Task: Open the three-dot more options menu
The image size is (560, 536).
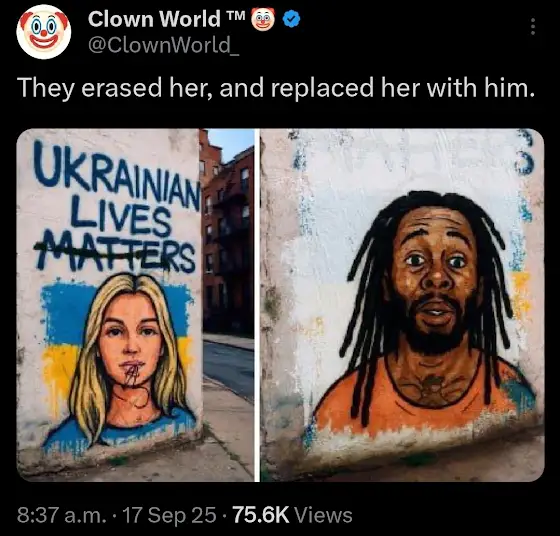Action: click(532, 27)
